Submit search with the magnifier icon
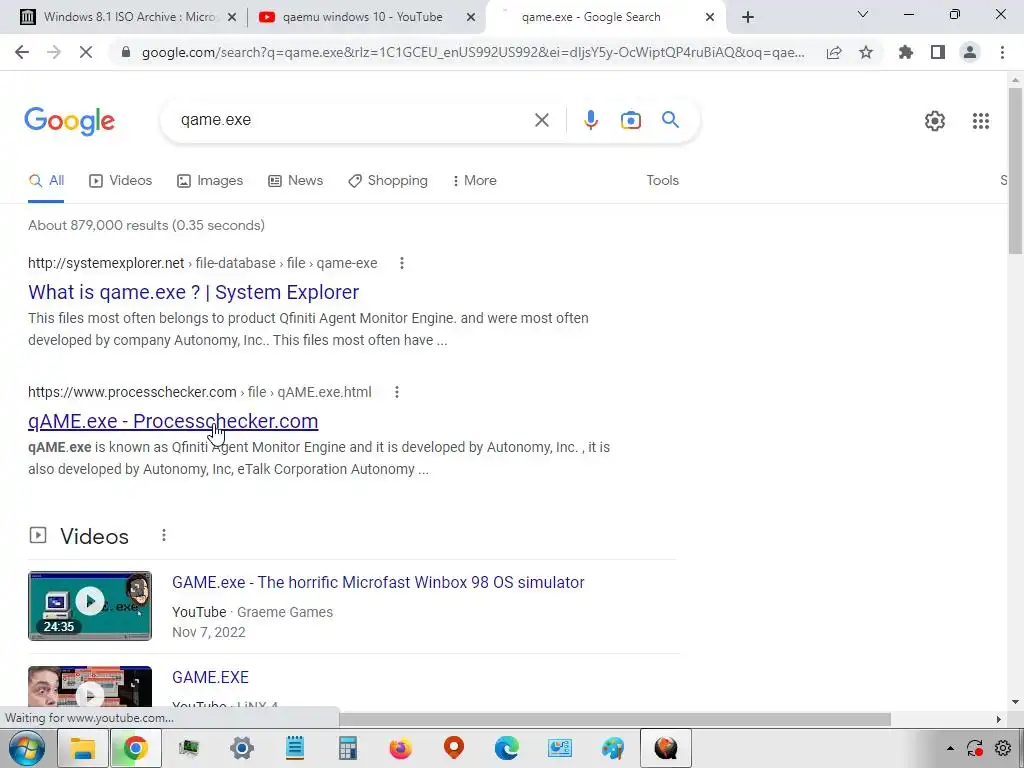1024x768 pixels. 670,120
